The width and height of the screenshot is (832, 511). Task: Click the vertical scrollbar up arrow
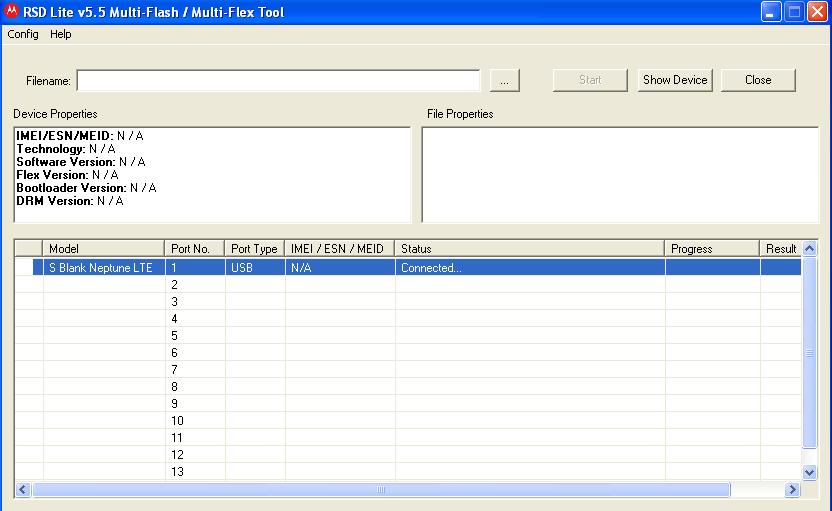tap(809, 248)
